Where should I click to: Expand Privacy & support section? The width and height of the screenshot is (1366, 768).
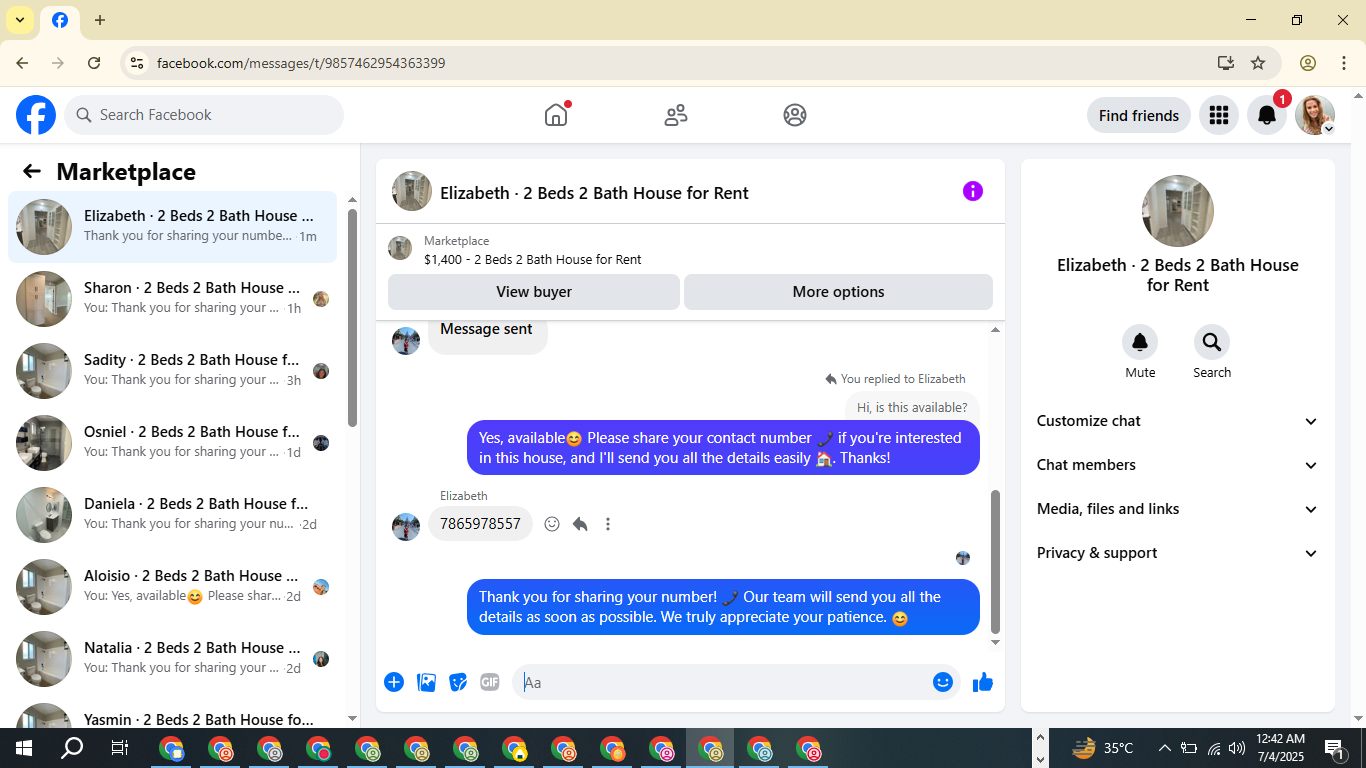click(1177, 553)
